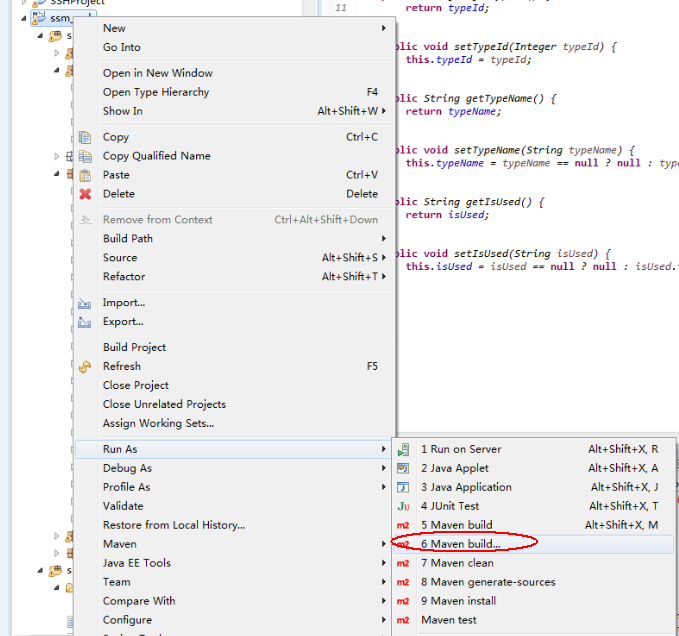The height and width of the screenshot is (636, 679).
Task: Open the Debug As submenu arrow
Action: coord(383,468)
